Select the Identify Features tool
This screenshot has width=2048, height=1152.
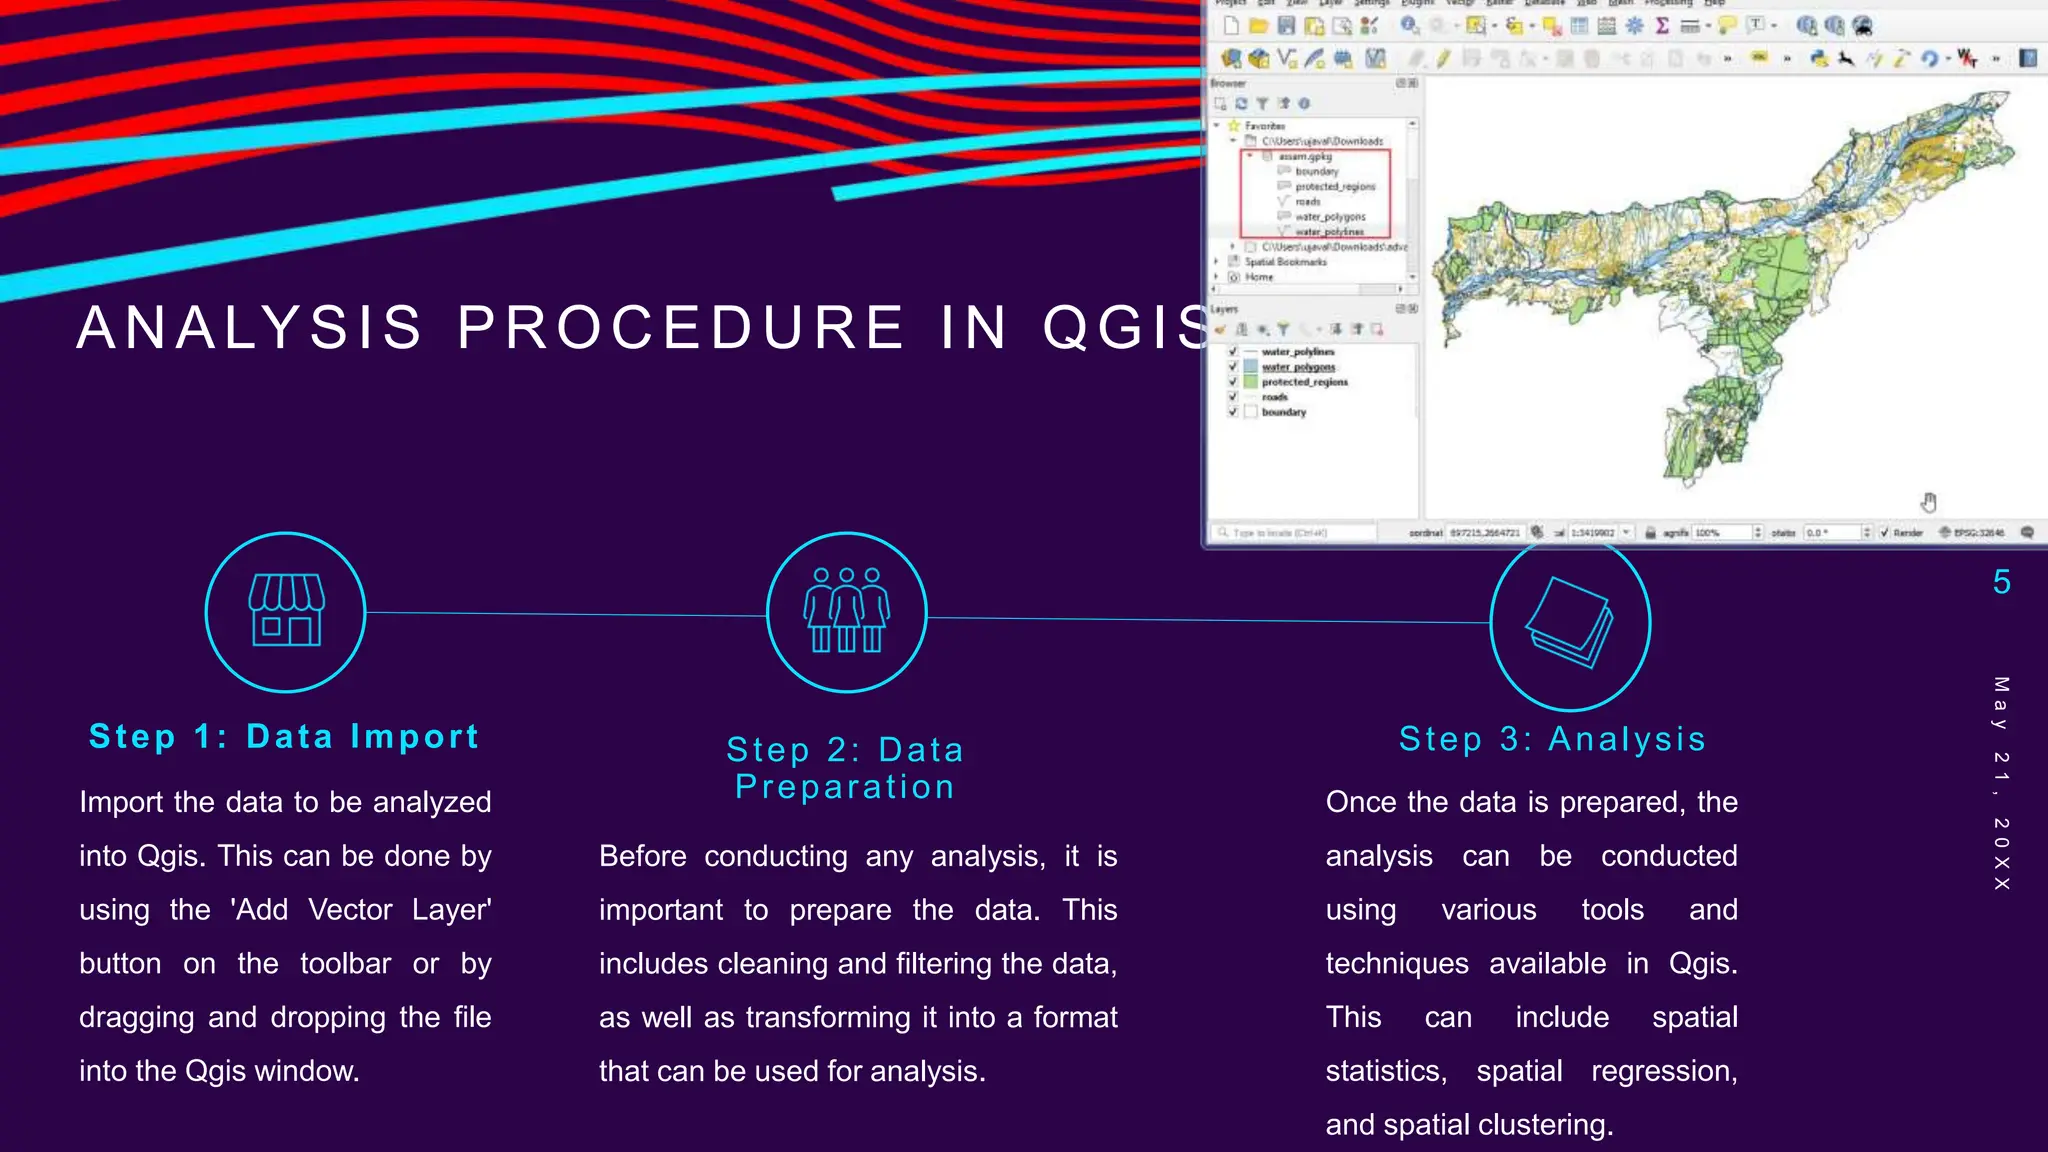coord(1409,26)
